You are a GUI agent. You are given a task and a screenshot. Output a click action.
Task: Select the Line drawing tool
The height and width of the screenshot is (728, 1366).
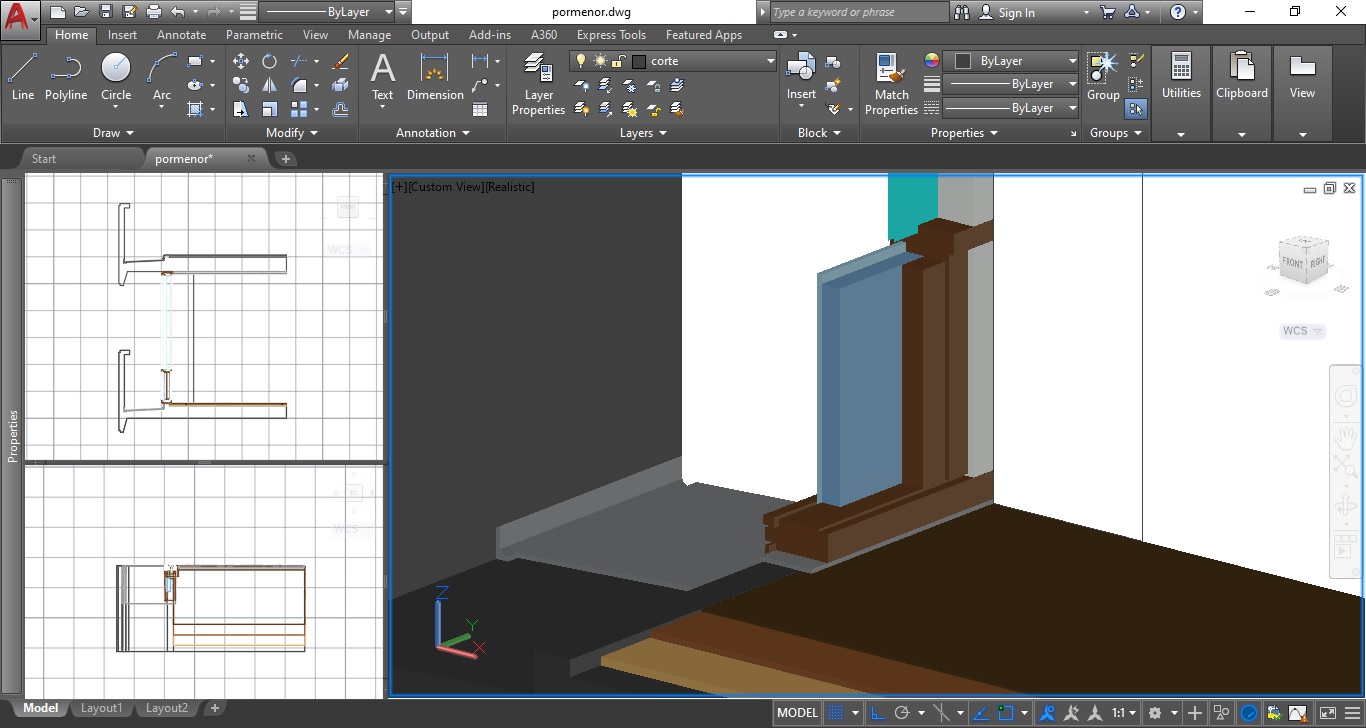(x=23, y=77)
